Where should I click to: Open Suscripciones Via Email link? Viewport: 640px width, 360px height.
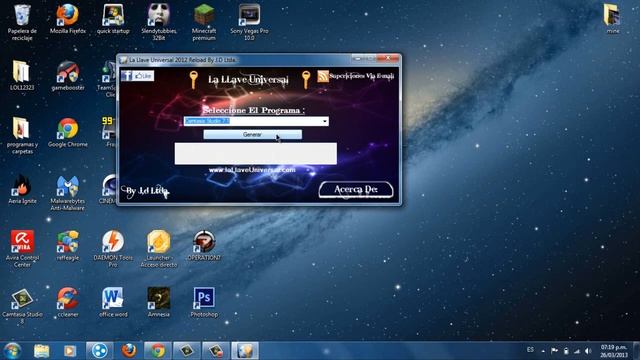tap(362, 76)
